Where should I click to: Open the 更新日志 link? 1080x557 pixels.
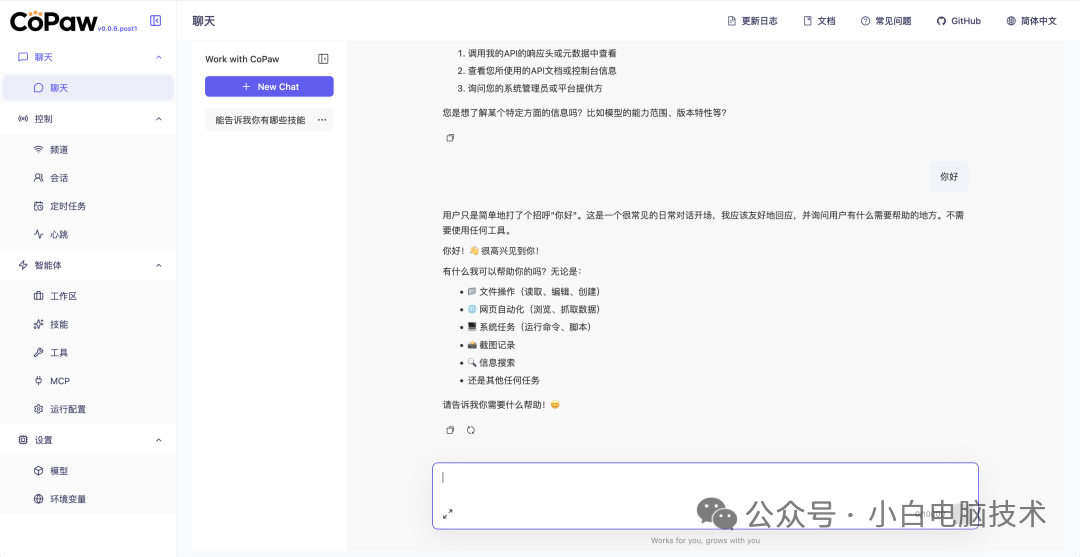[752, 21]
